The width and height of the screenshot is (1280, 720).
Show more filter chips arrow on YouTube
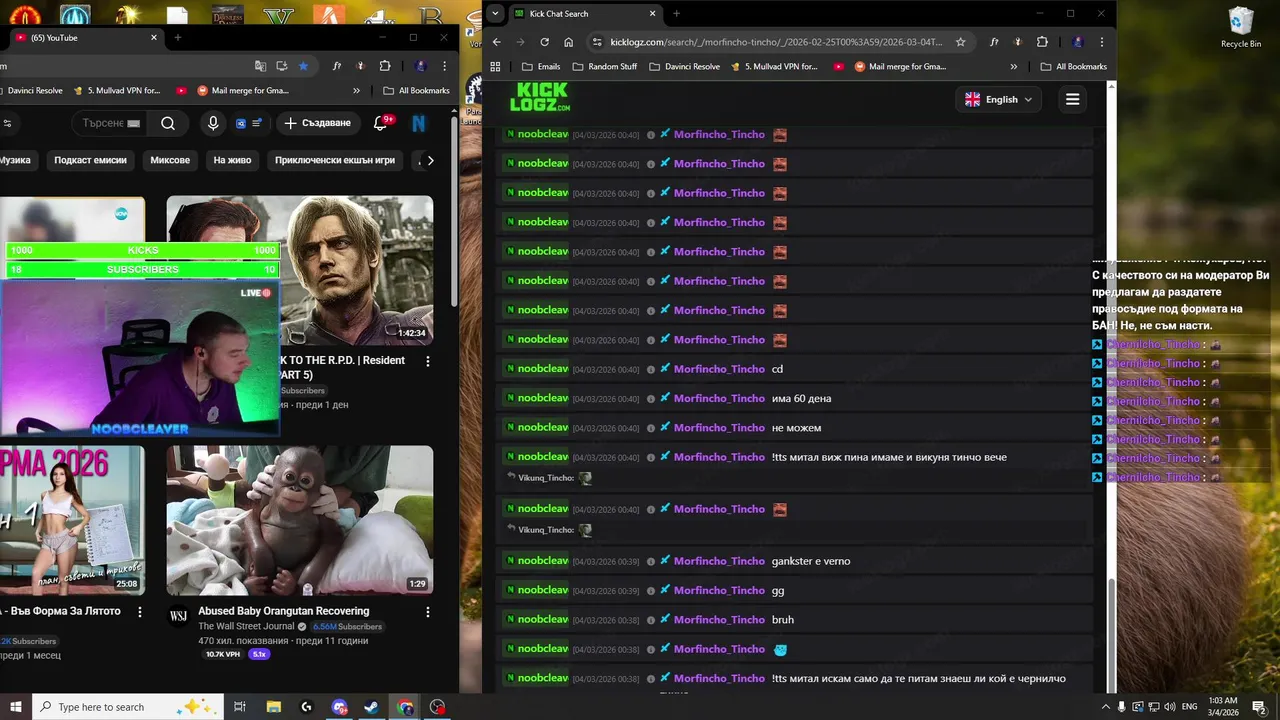click(x=430, y=160)
